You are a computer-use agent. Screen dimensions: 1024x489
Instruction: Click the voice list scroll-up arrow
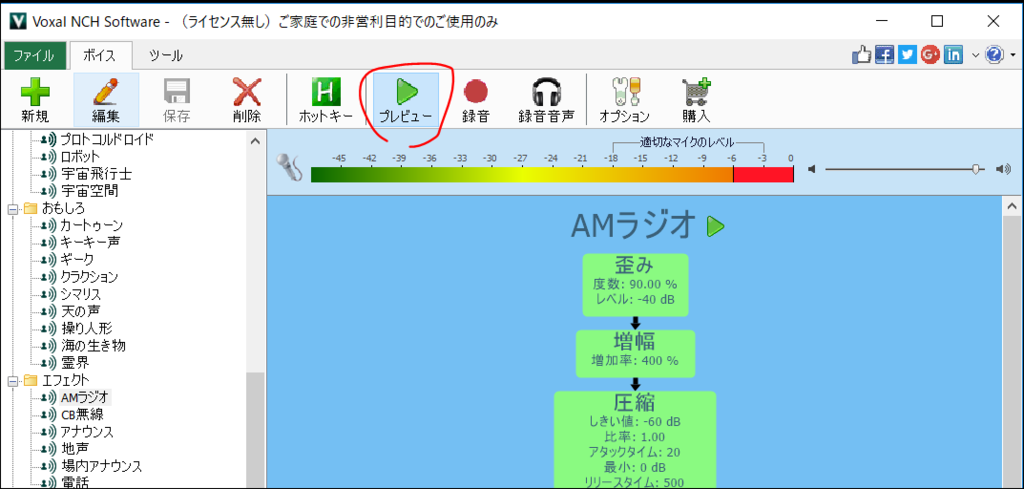point(255,140)
